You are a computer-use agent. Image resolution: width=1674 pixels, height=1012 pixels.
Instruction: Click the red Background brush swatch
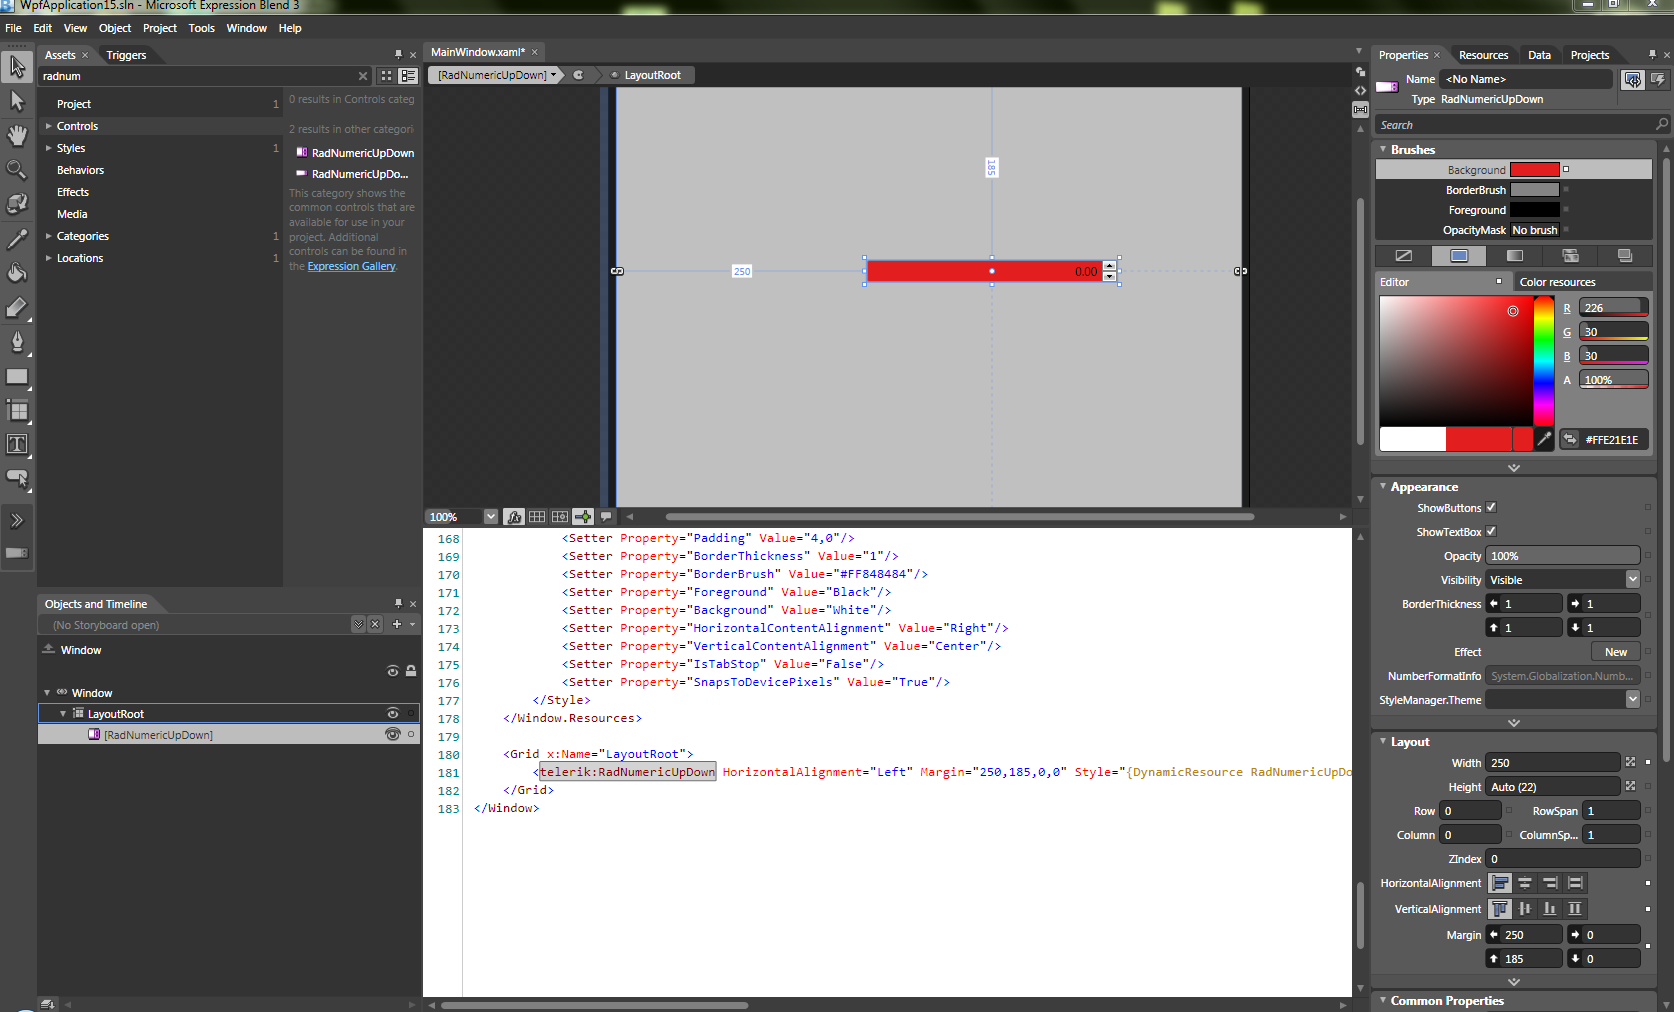pyautogui.click(x=1534, y=170)
